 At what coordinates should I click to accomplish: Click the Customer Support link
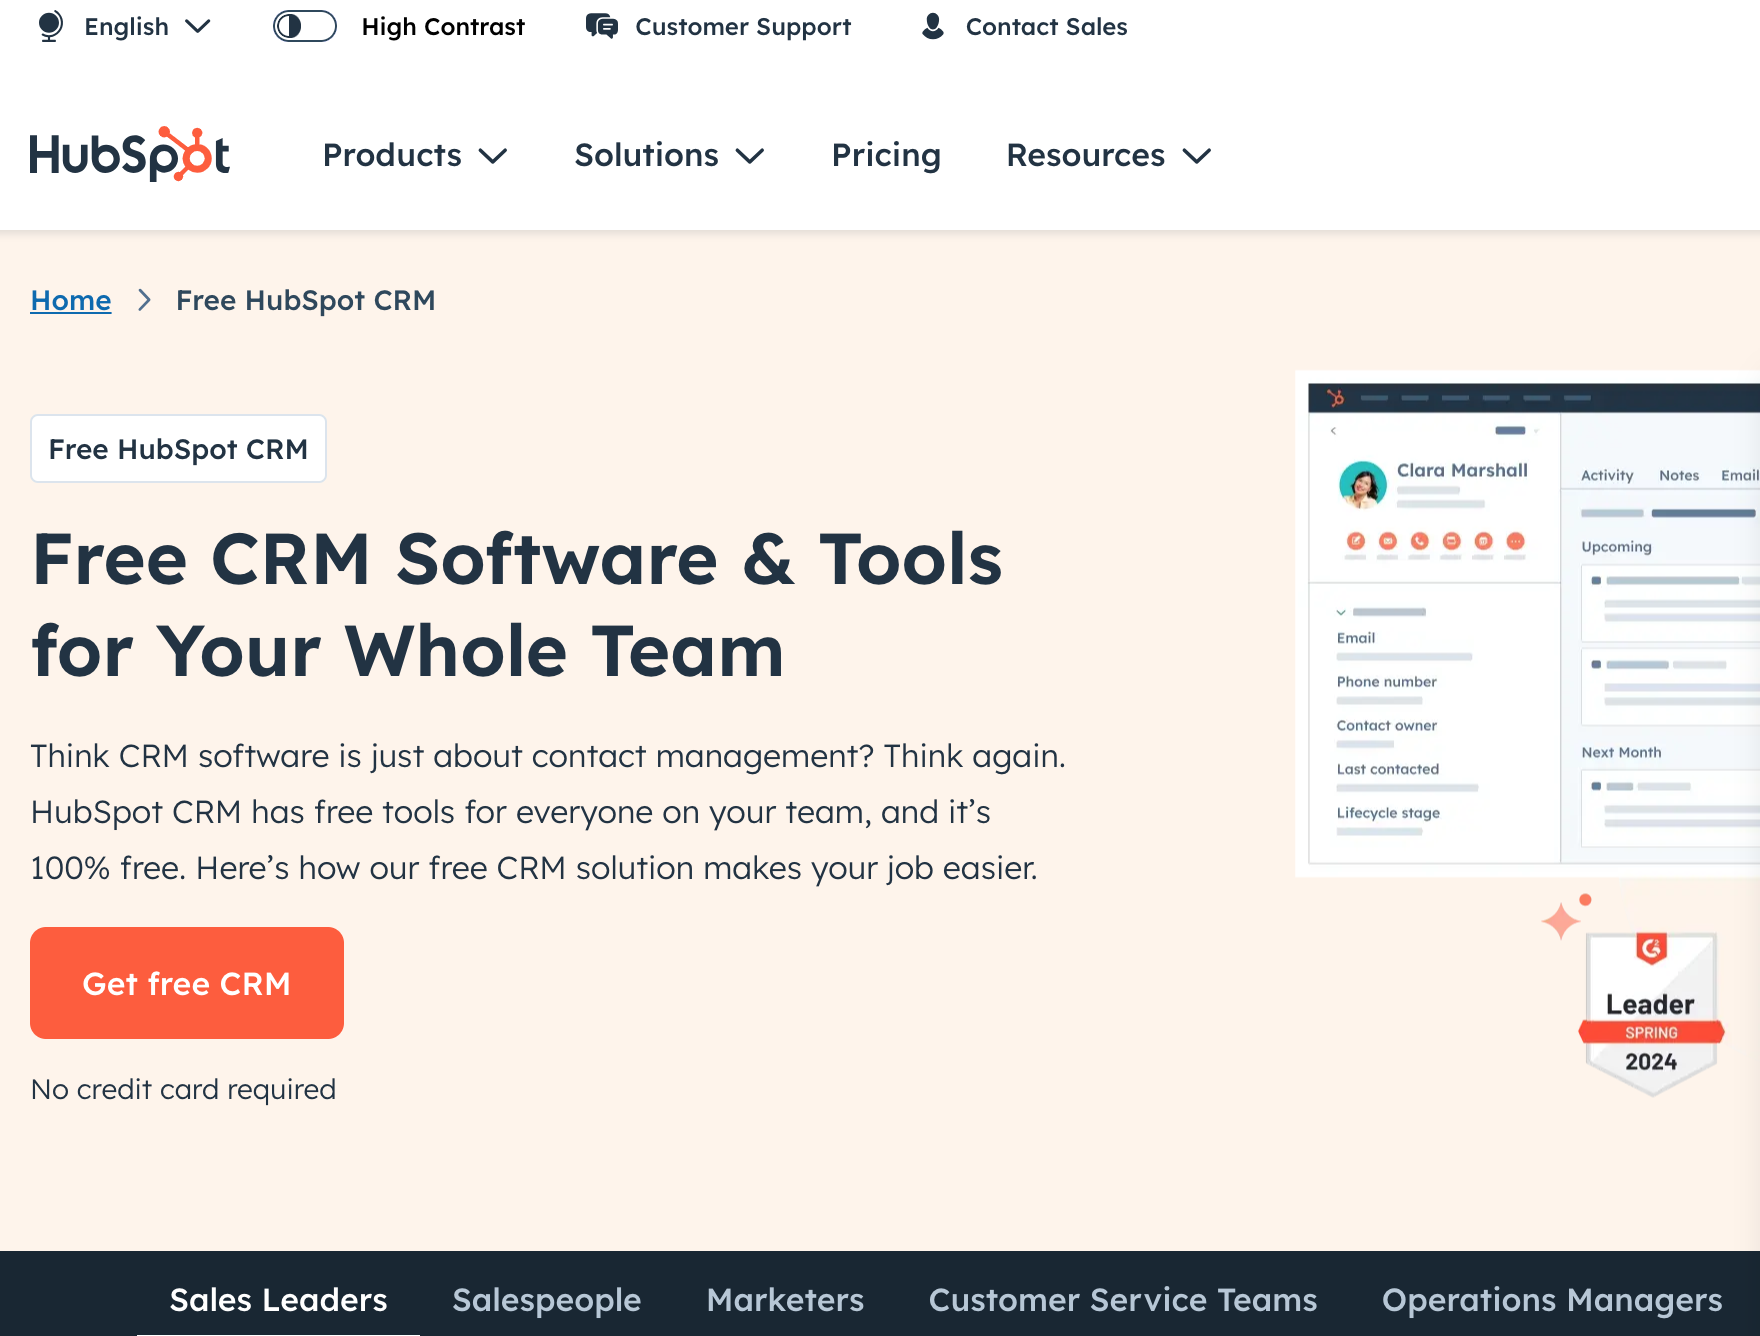(x=743, y=26)
